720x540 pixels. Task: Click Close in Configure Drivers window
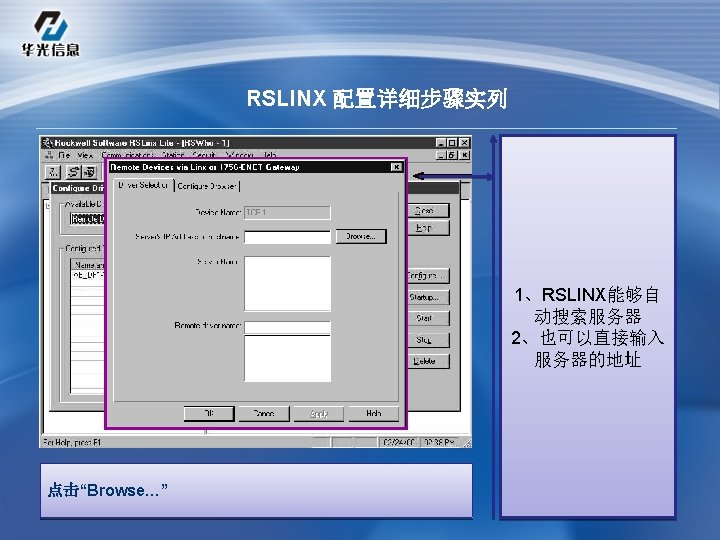[428, 211]
